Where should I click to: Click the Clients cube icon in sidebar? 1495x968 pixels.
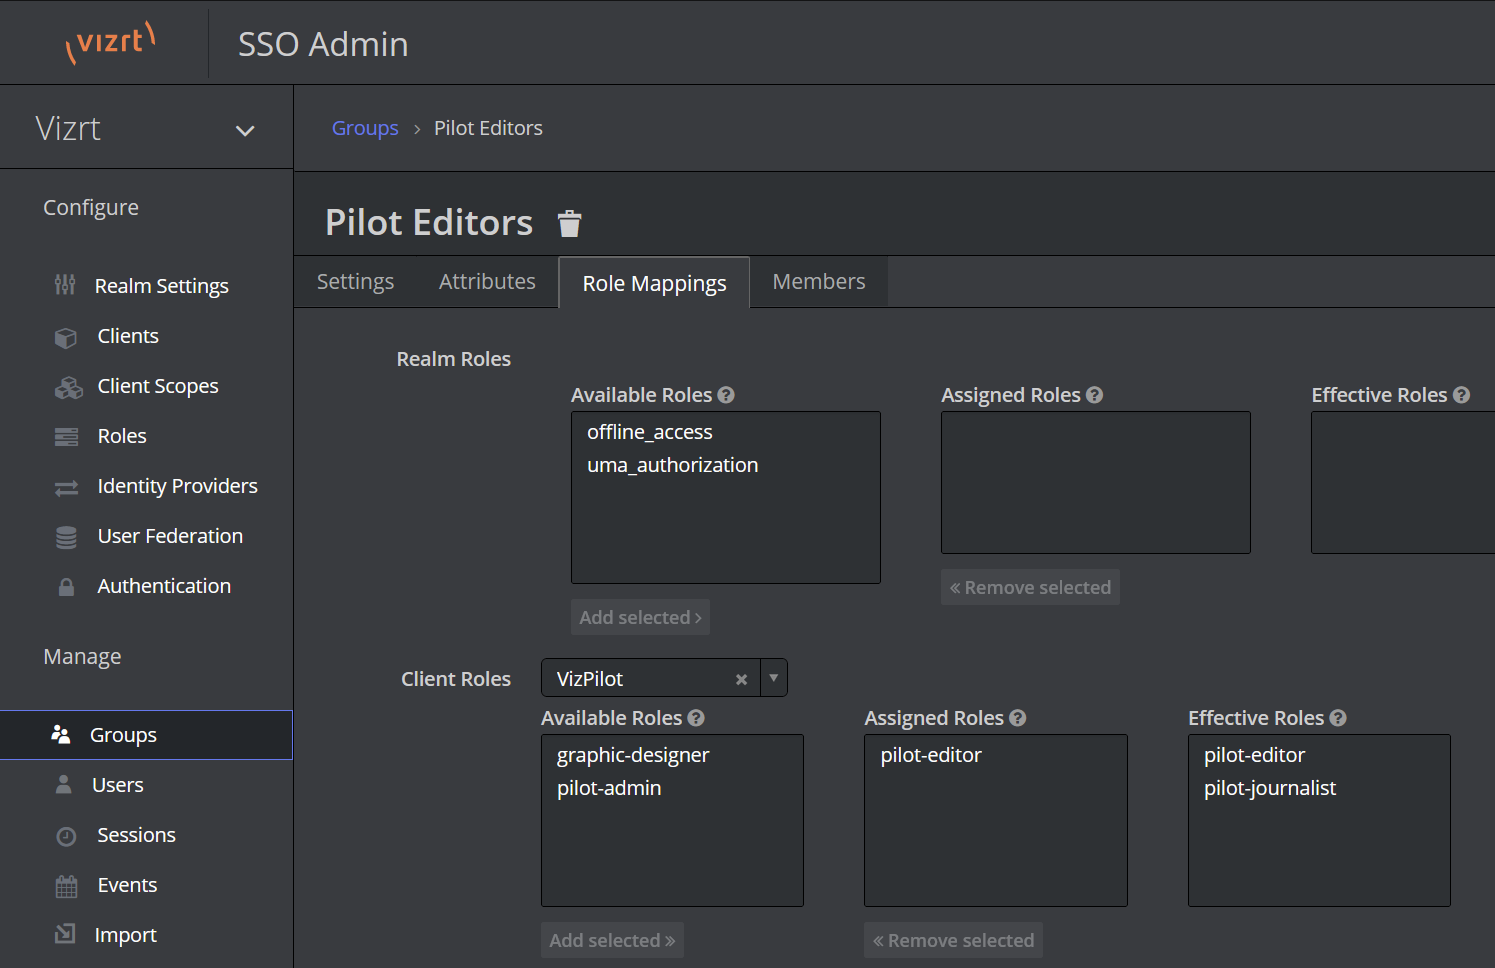point(66,338)
